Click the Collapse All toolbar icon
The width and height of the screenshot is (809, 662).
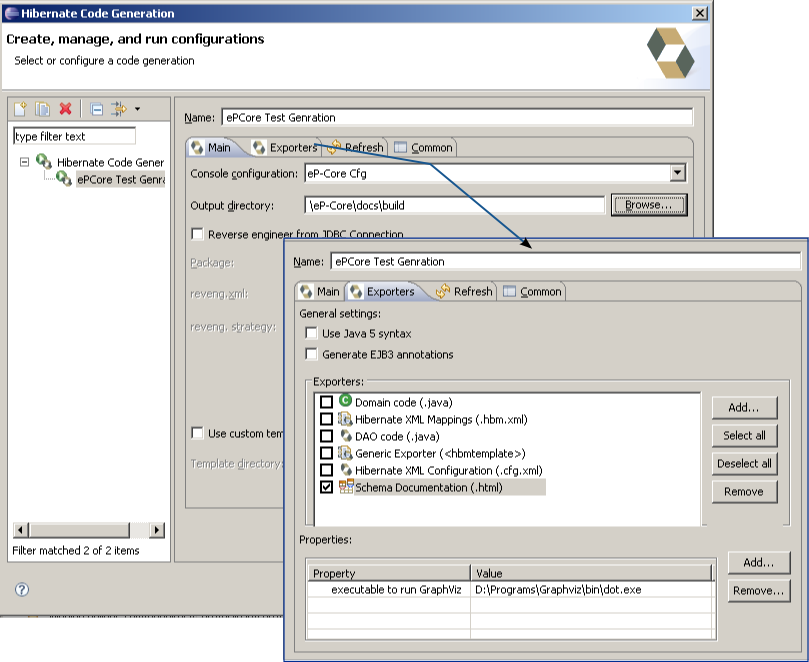pos(96,109)
